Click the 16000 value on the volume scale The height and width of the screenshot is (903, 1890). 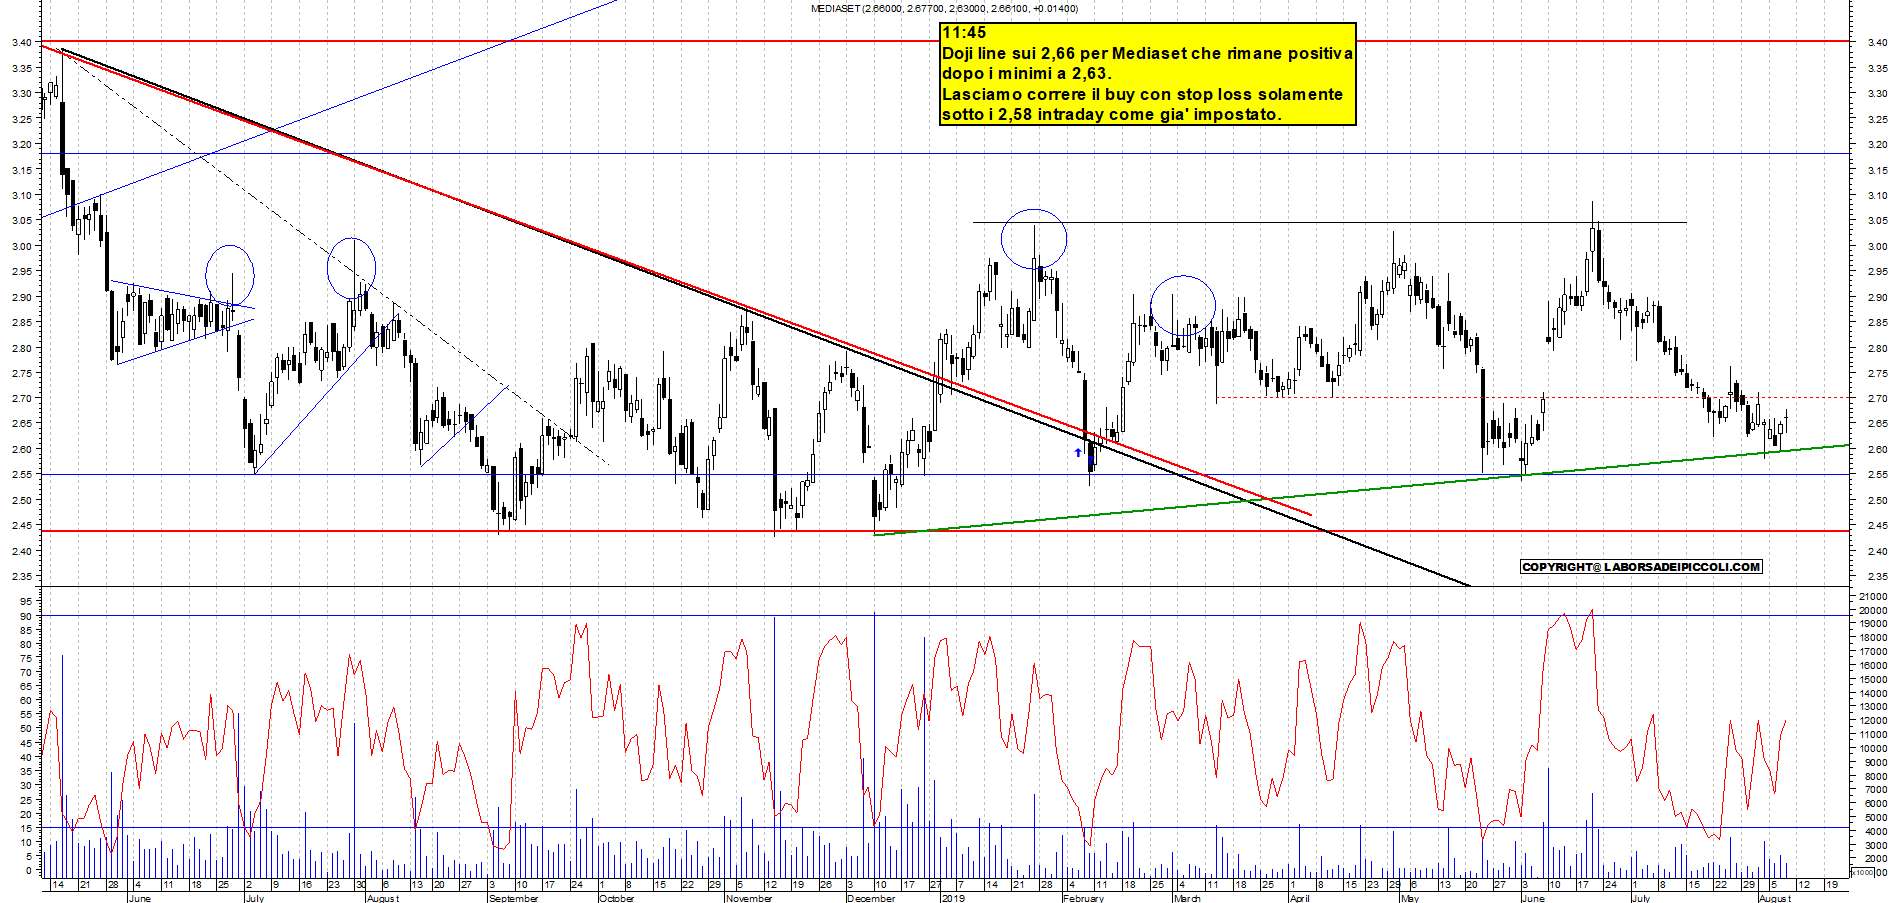point(1872,666)
